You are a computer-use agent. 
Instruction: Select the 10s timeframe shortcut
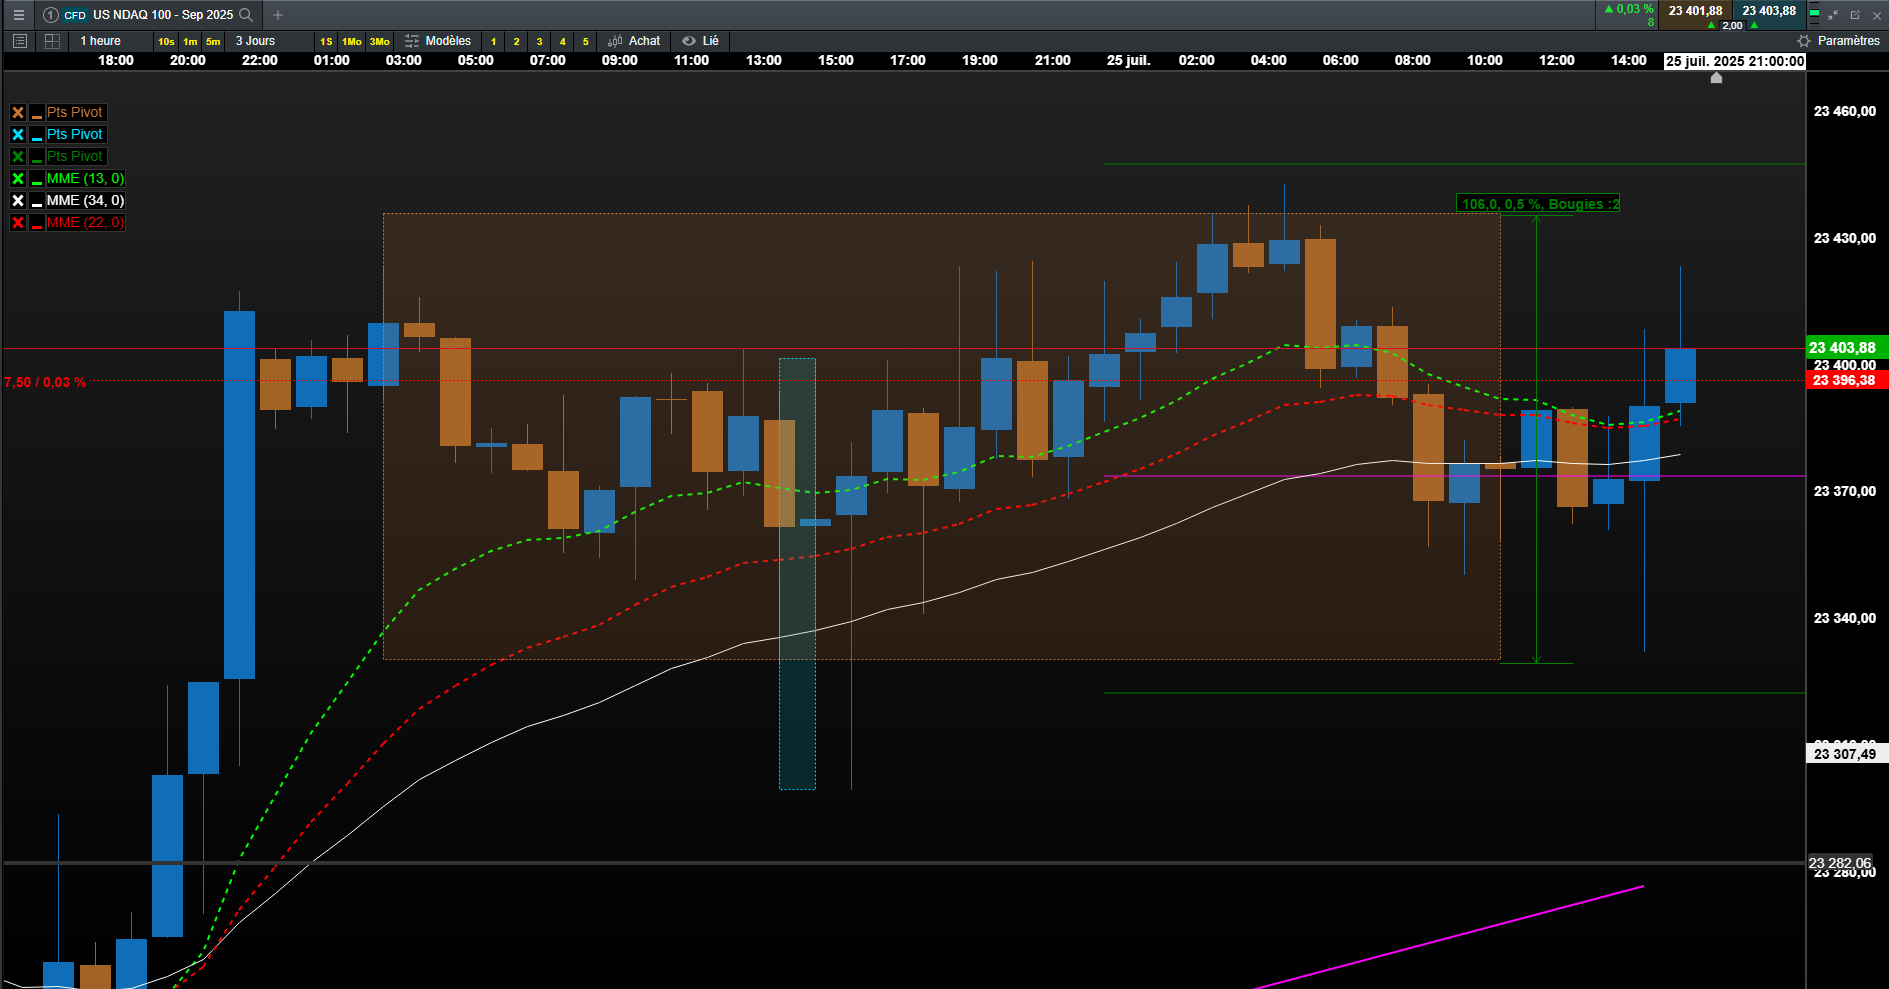pos(166,41)
